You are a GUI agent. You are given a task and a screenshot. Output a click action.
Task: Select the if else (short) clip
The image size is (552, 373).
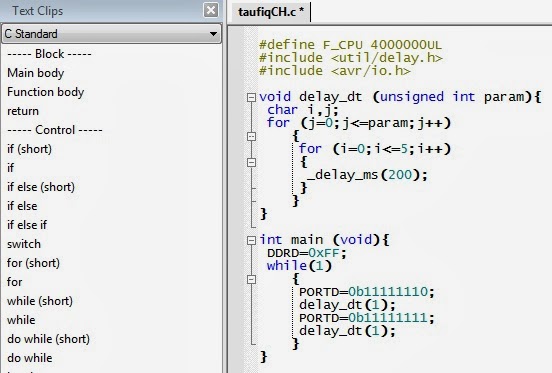tap(41, 187)
